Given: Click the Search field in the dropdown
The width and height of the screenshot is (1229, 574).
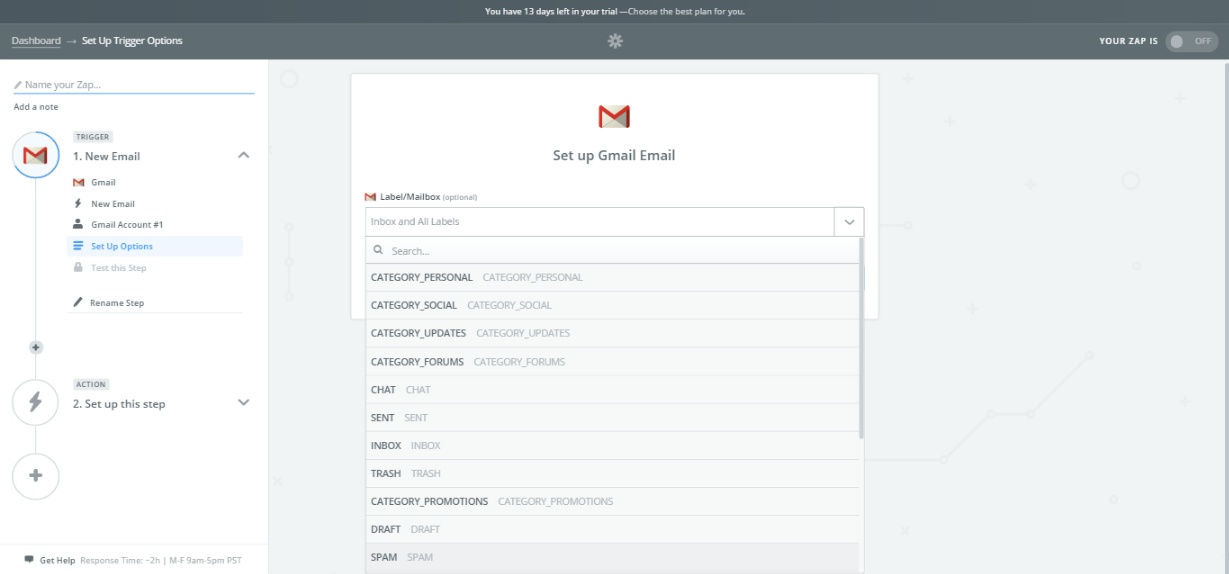Looking at the screenshot, I should [x=612, y=251].
